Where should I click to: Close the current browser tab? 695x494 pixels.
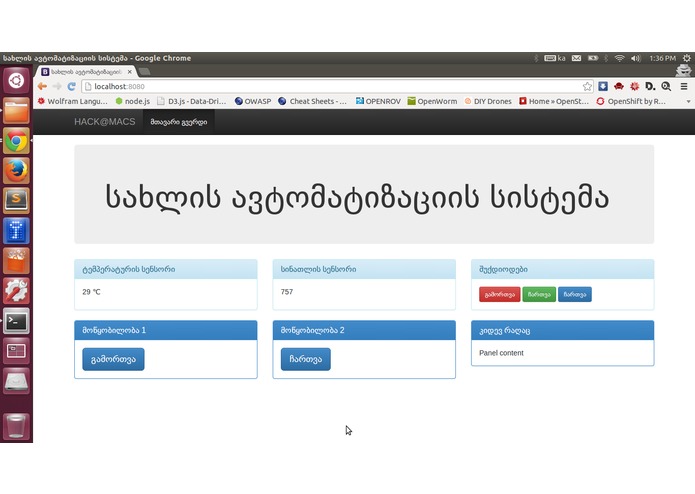129,71
